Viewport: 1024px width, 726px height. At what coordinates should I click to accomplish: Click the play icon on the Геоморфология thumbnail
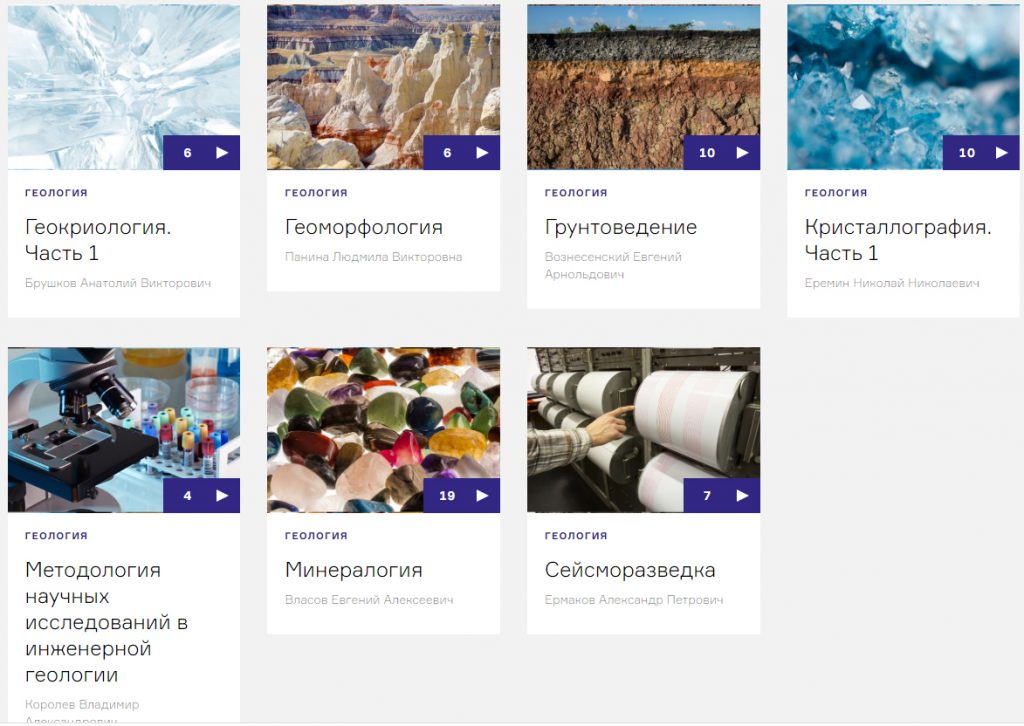click(x=482, y=153)
